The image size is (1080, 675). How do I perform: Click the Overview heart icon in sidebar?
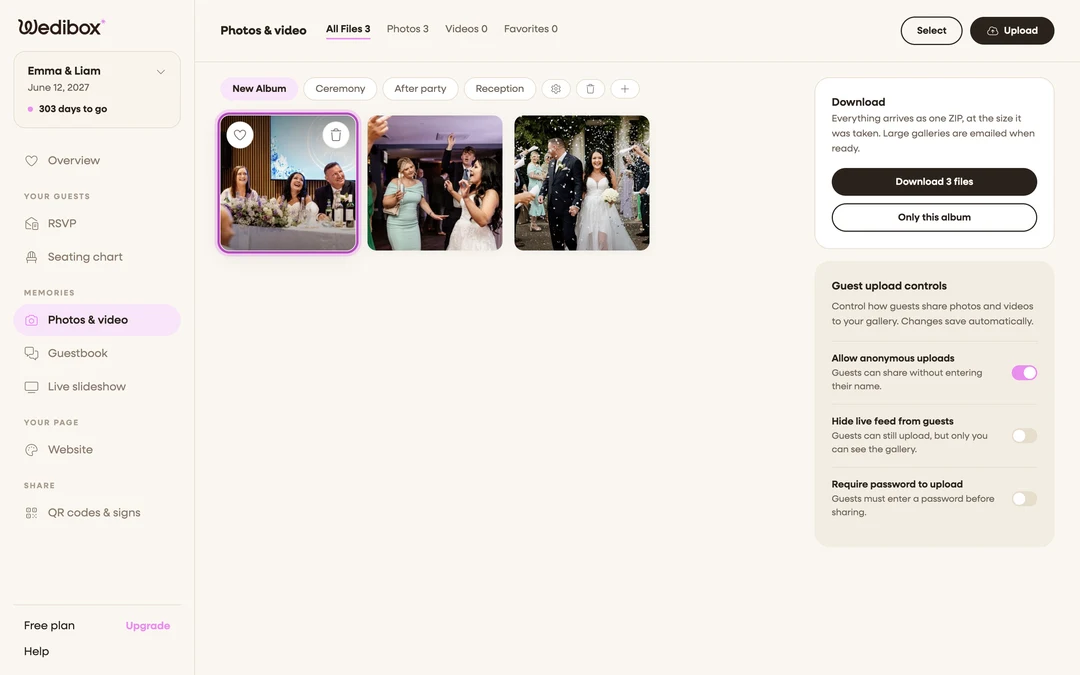pyautogui.click(x=32, y=160)
